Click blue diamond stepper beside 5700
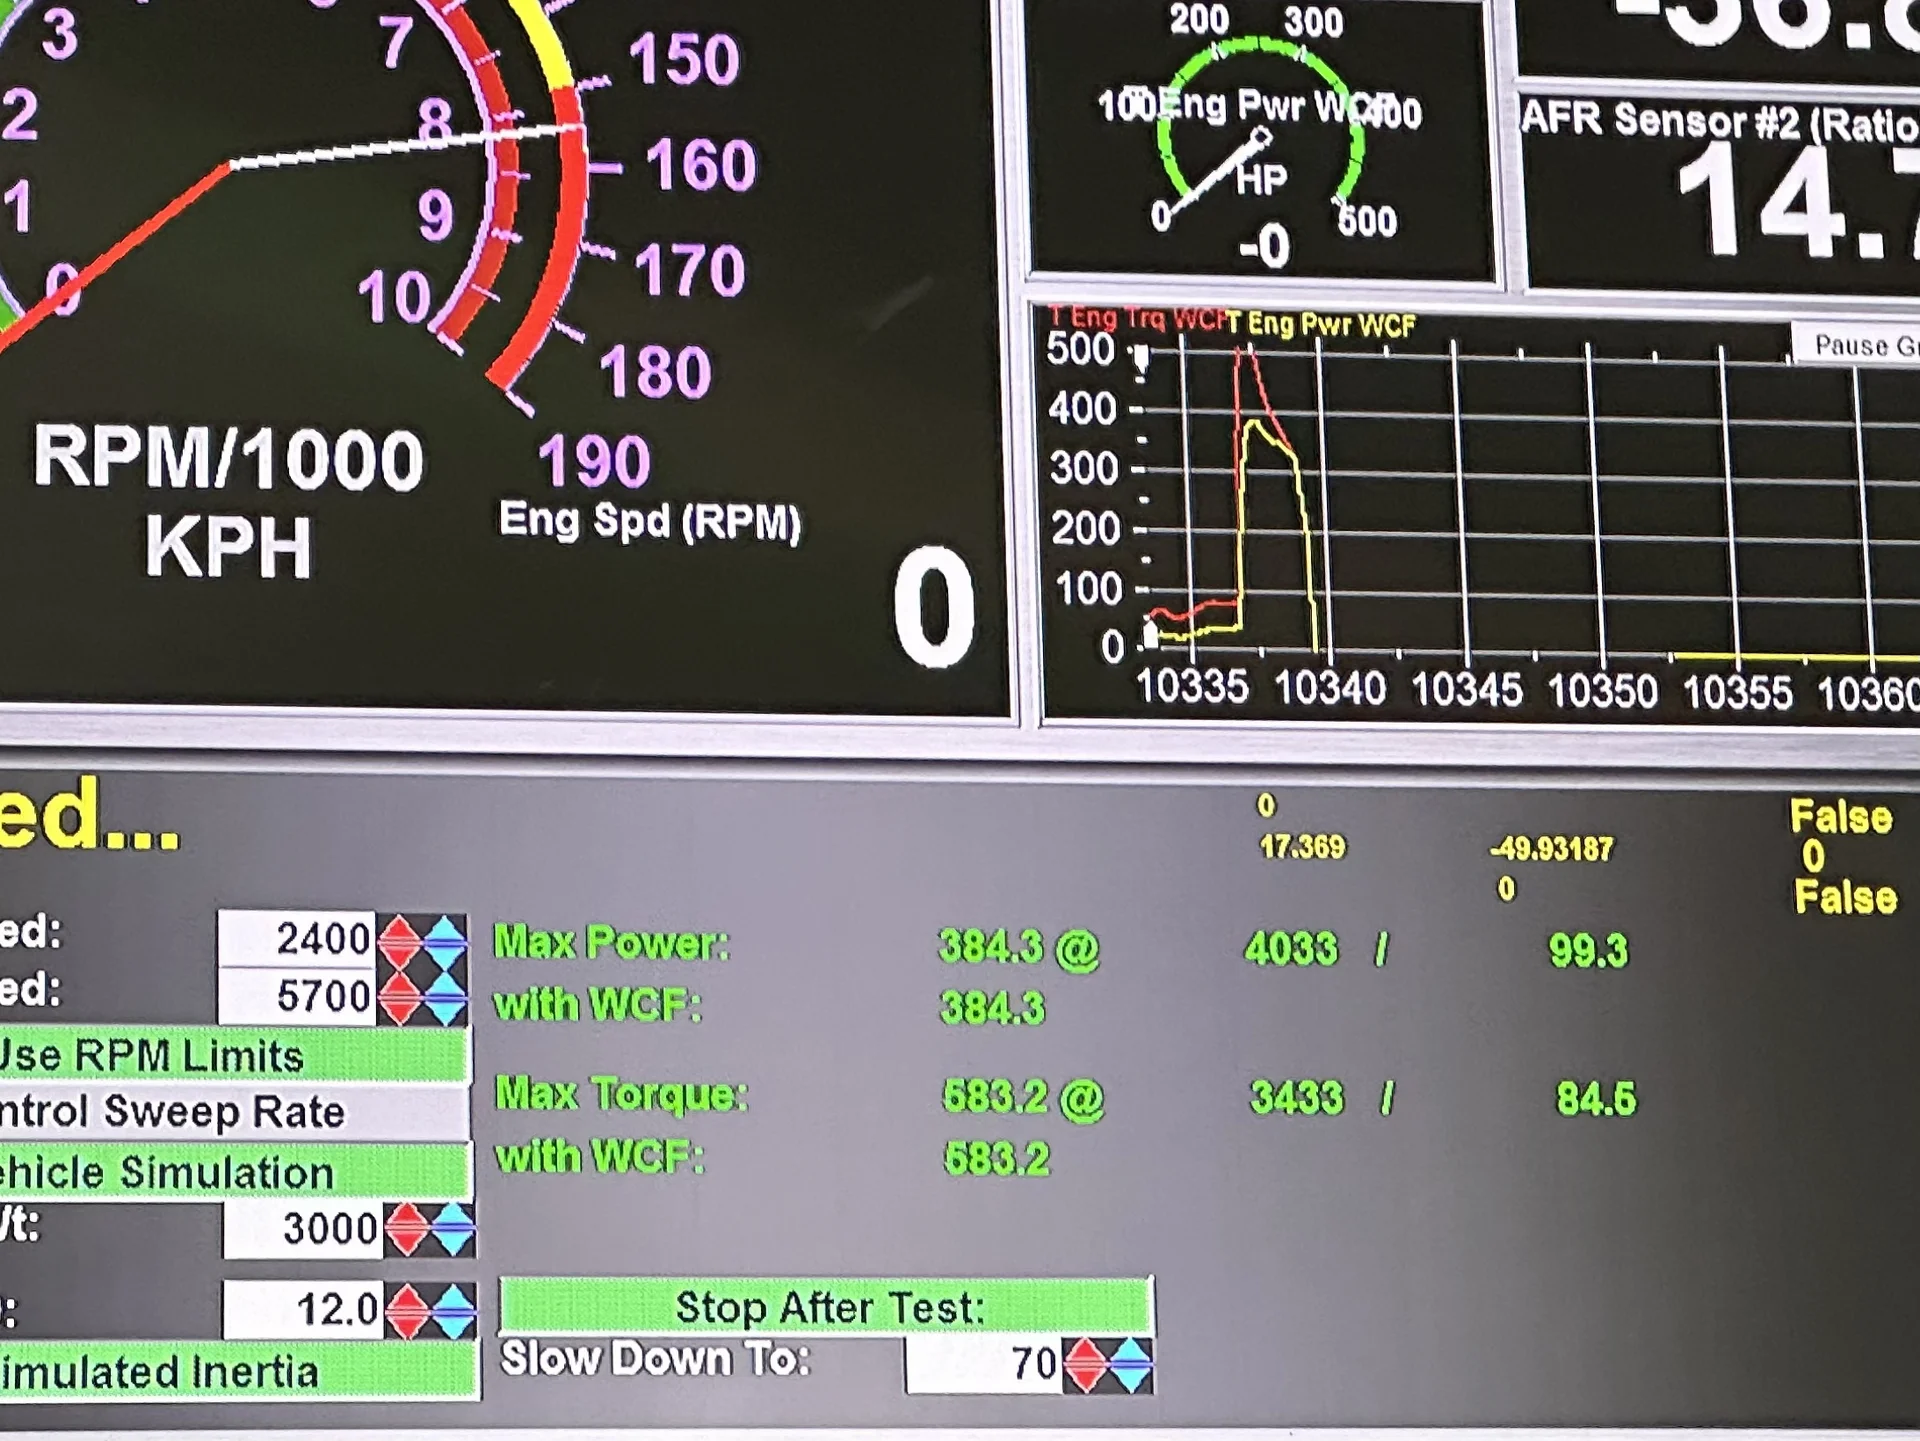 pos(445,997)
